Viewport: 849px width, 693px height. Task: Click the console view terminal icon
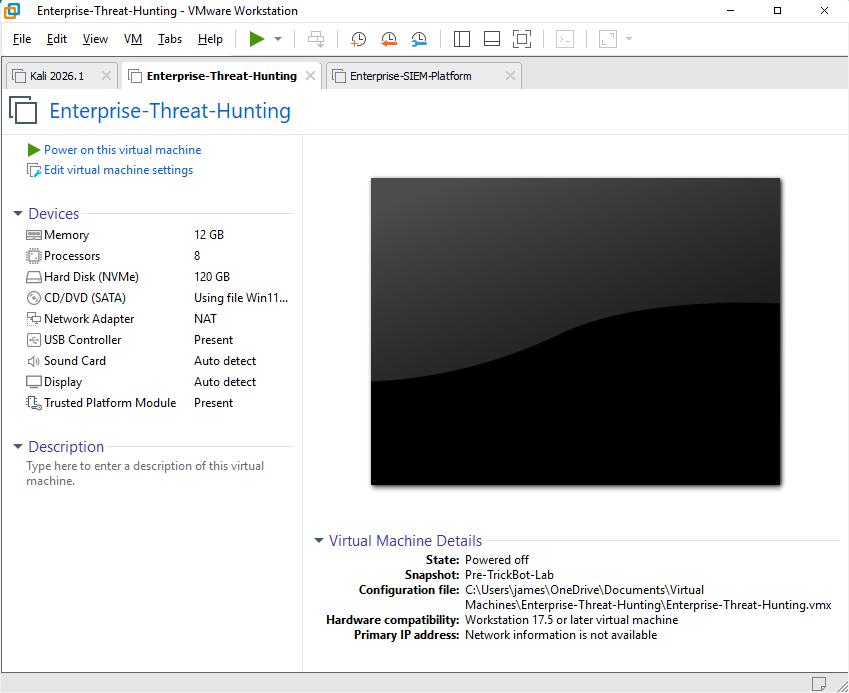tap(565, 39)
